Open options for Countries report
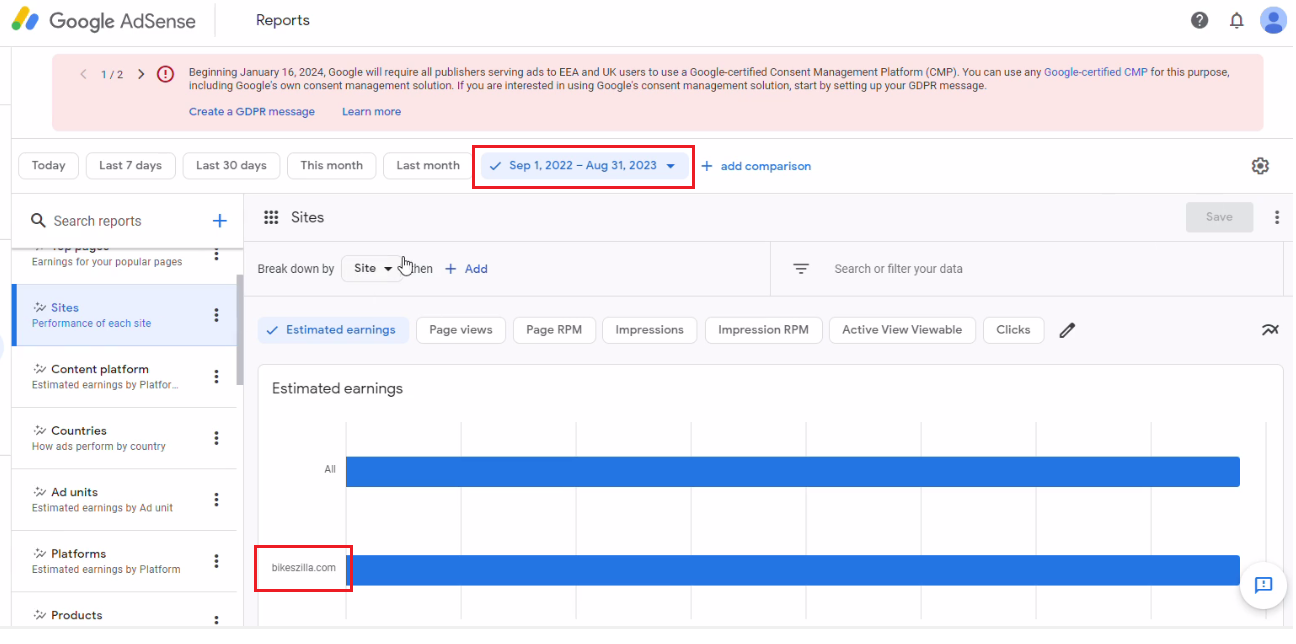Screen dimensions: 1296x644 (x=216, y=438)
